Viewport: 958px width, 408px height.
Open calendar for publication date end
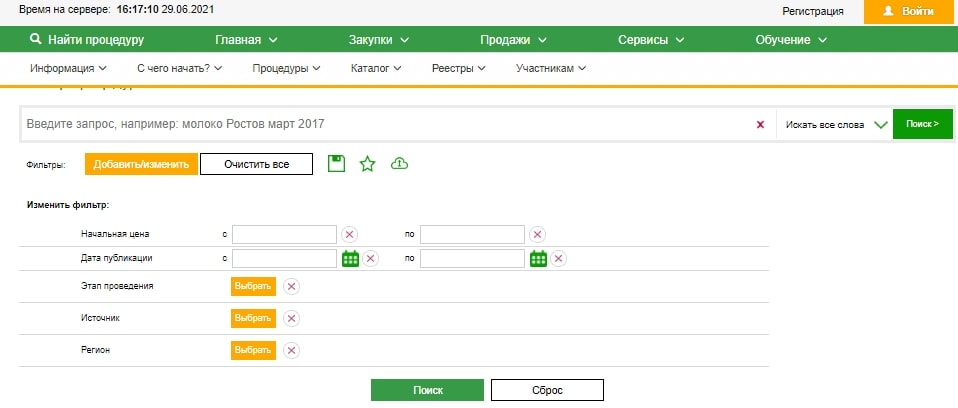pyautogui.click(x=539, y=259)
